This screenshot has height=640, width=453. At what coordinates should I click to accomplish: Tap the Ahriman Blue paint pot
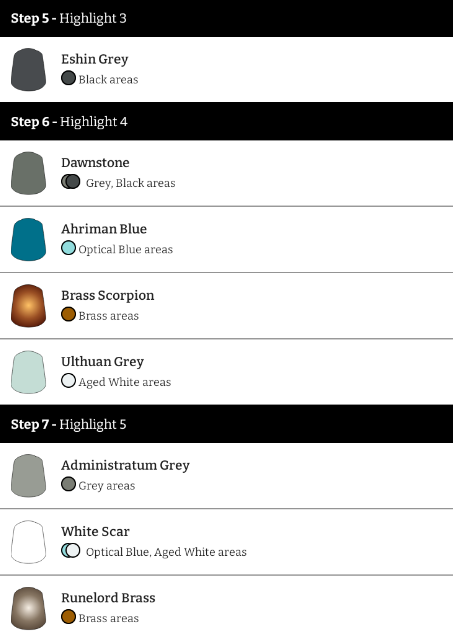(x=28, y=239)
